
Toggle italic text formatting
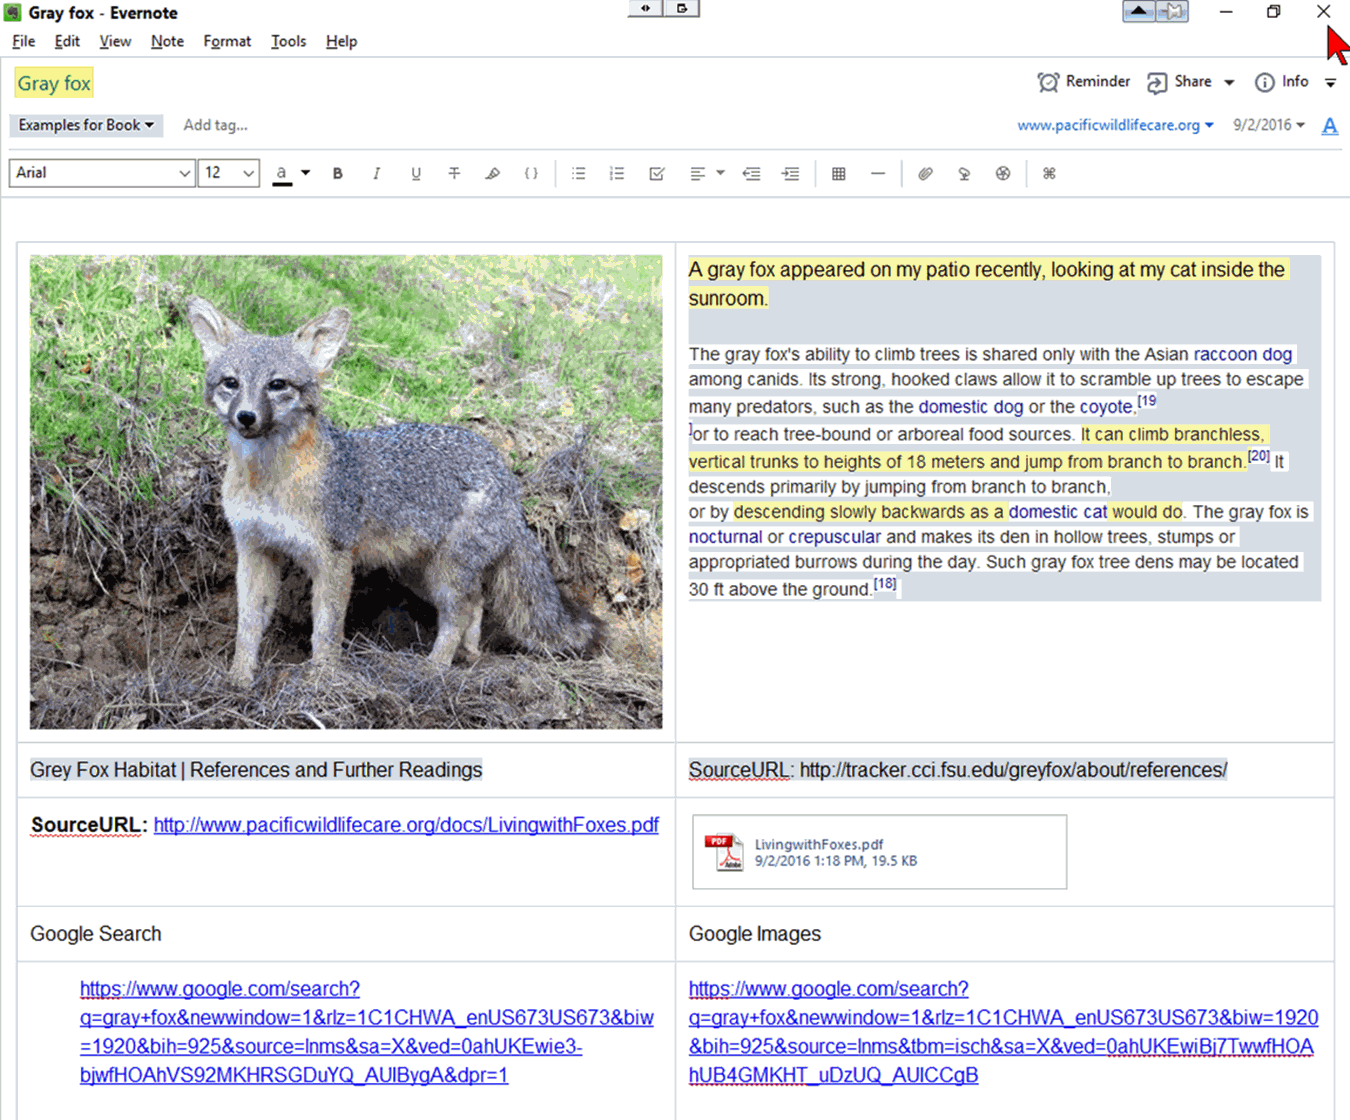tap(376, 174)
